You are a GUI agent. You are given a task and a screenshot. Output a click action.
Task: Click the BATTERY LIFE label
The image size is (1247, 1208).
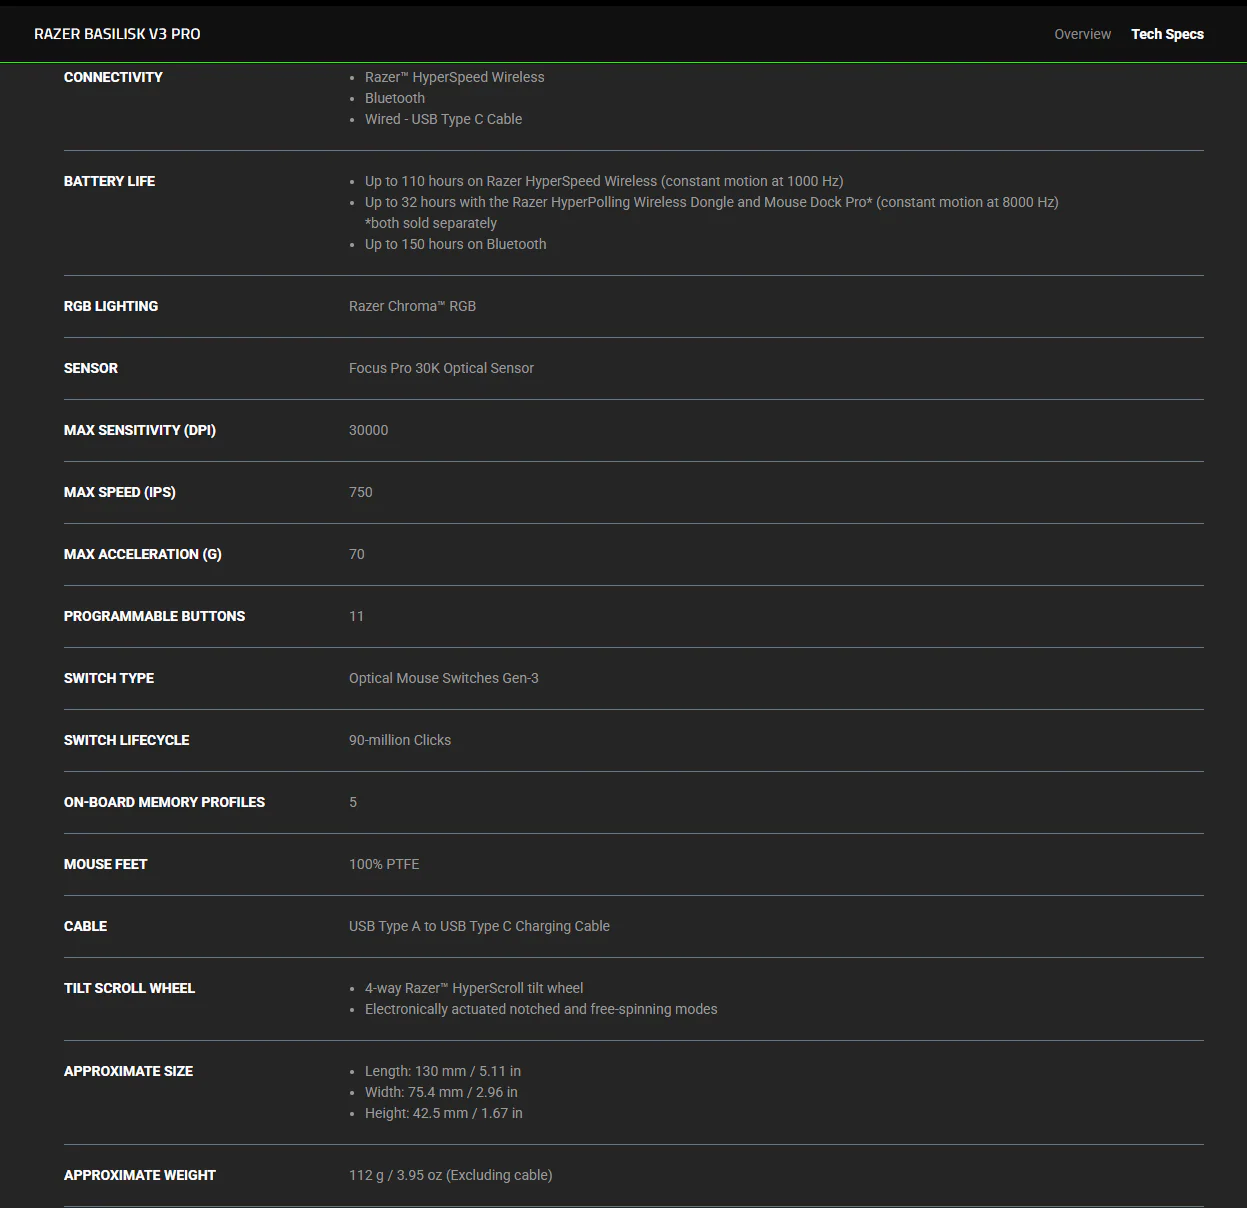(109, 181)
